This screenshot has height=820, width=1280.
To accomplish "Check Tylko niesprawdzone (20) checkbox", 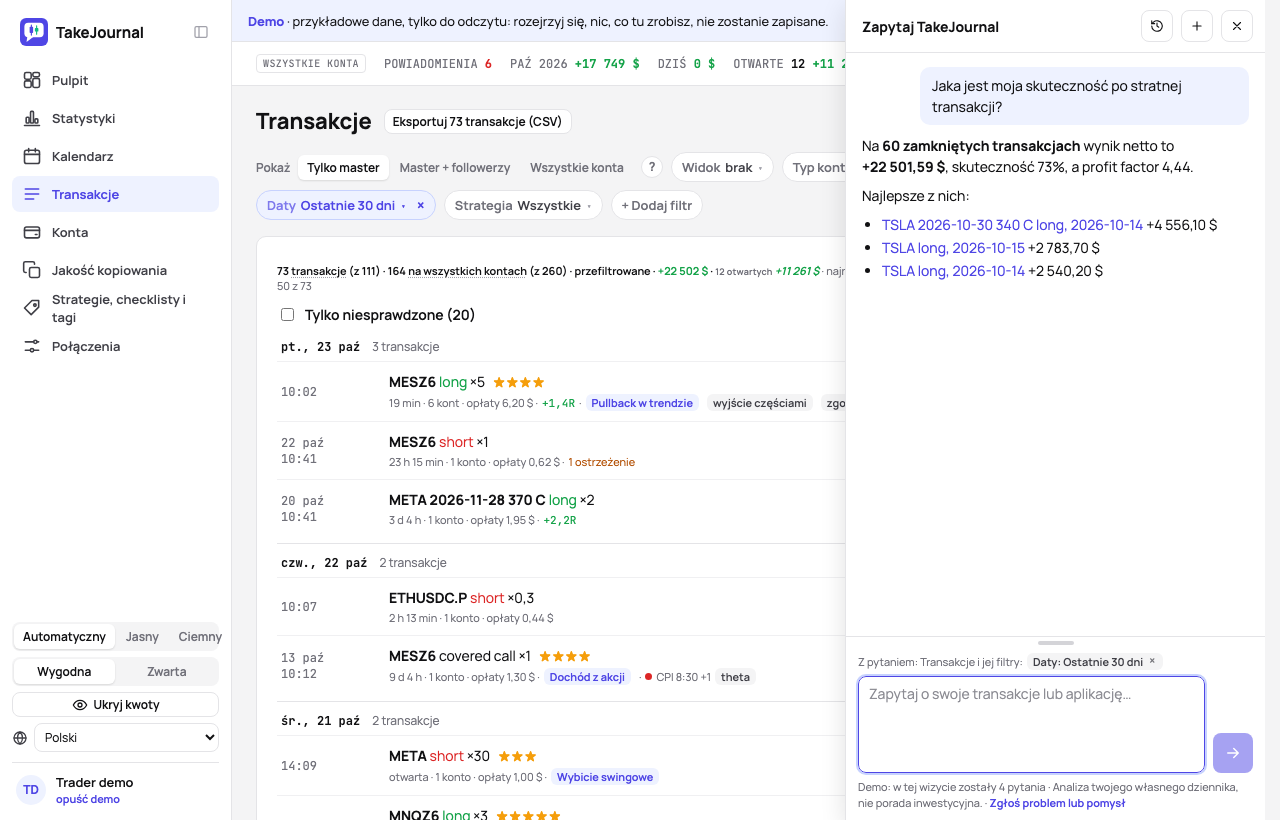I will pyautogui.click(x=288, y=314).
